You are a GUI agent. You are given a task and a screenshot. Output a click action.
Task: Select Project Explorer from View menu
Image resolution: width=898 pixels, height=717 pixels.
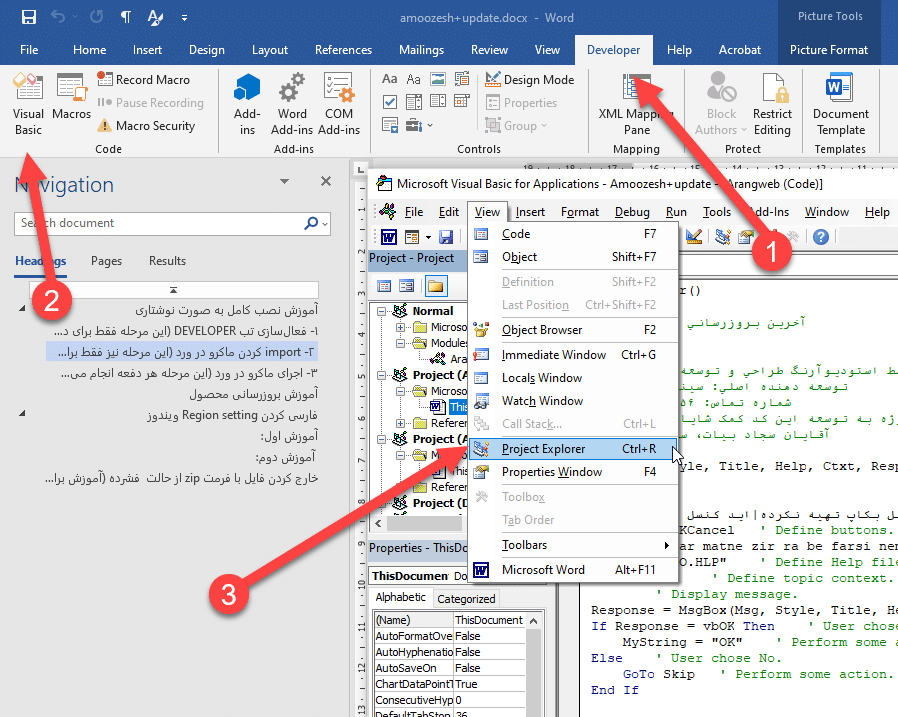[x=543, y=449]
